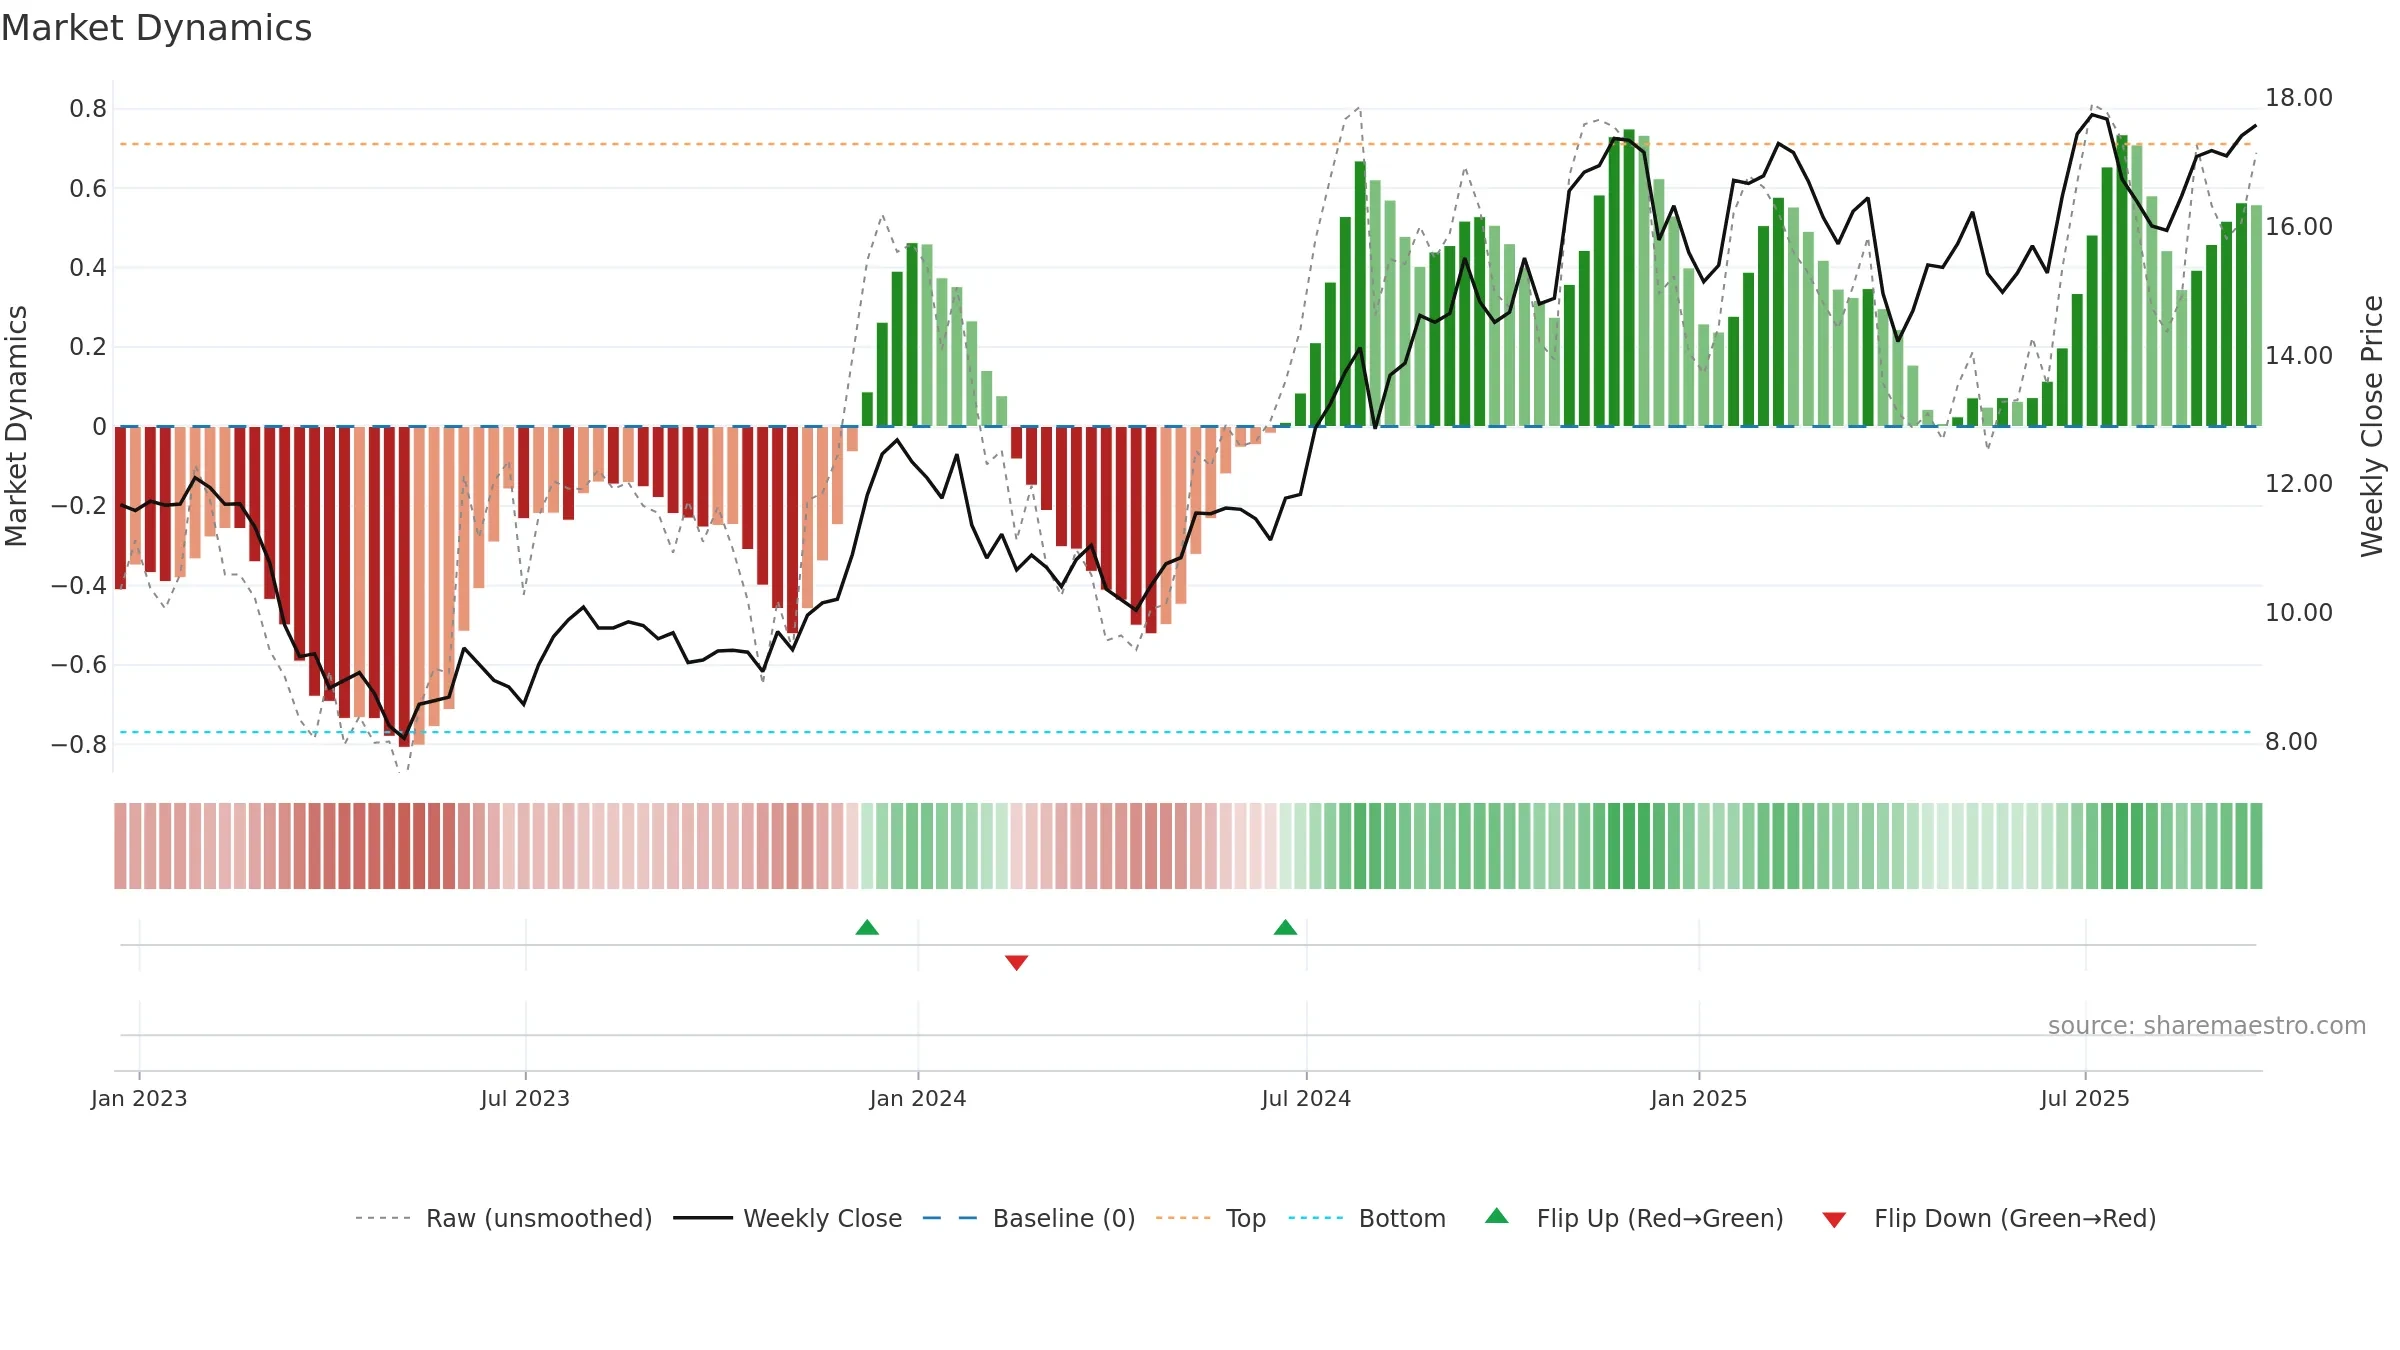Click the 10.00 price axis label
The height and width of the screenshot is (1350, 2400).
point(2298,613)
